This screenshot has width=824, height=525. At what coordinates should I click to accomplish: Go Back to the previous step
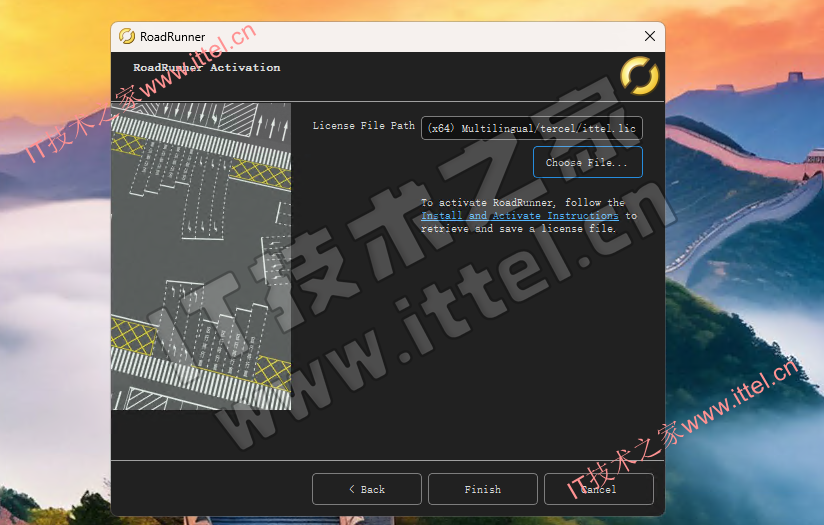coord(367,489)
